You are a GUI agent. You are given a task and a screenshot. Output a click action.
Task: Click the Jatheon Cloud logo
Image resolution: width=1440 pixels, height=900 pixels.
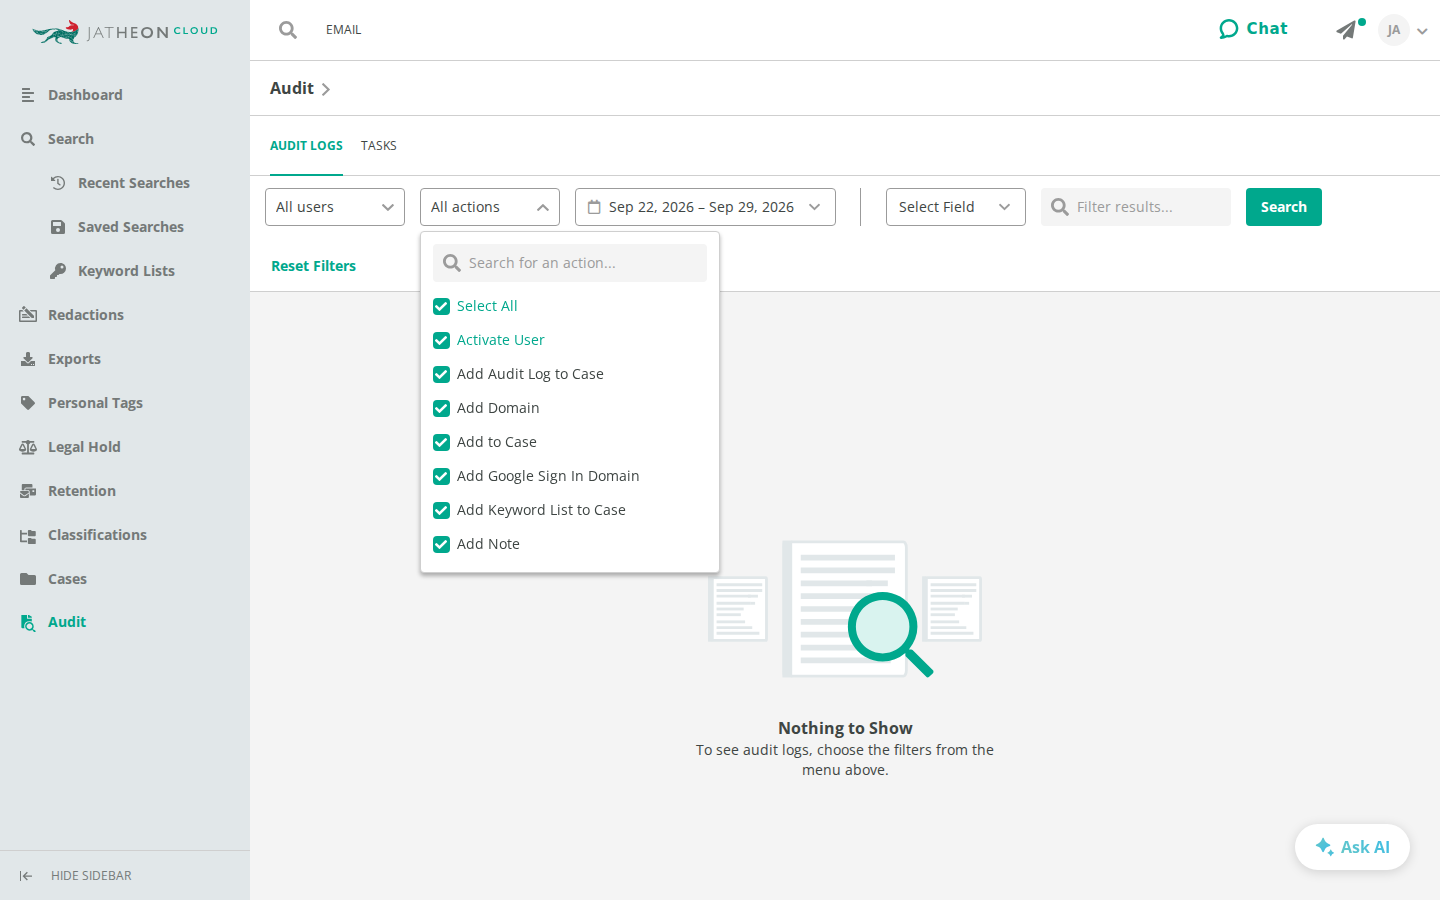[125, 32]
